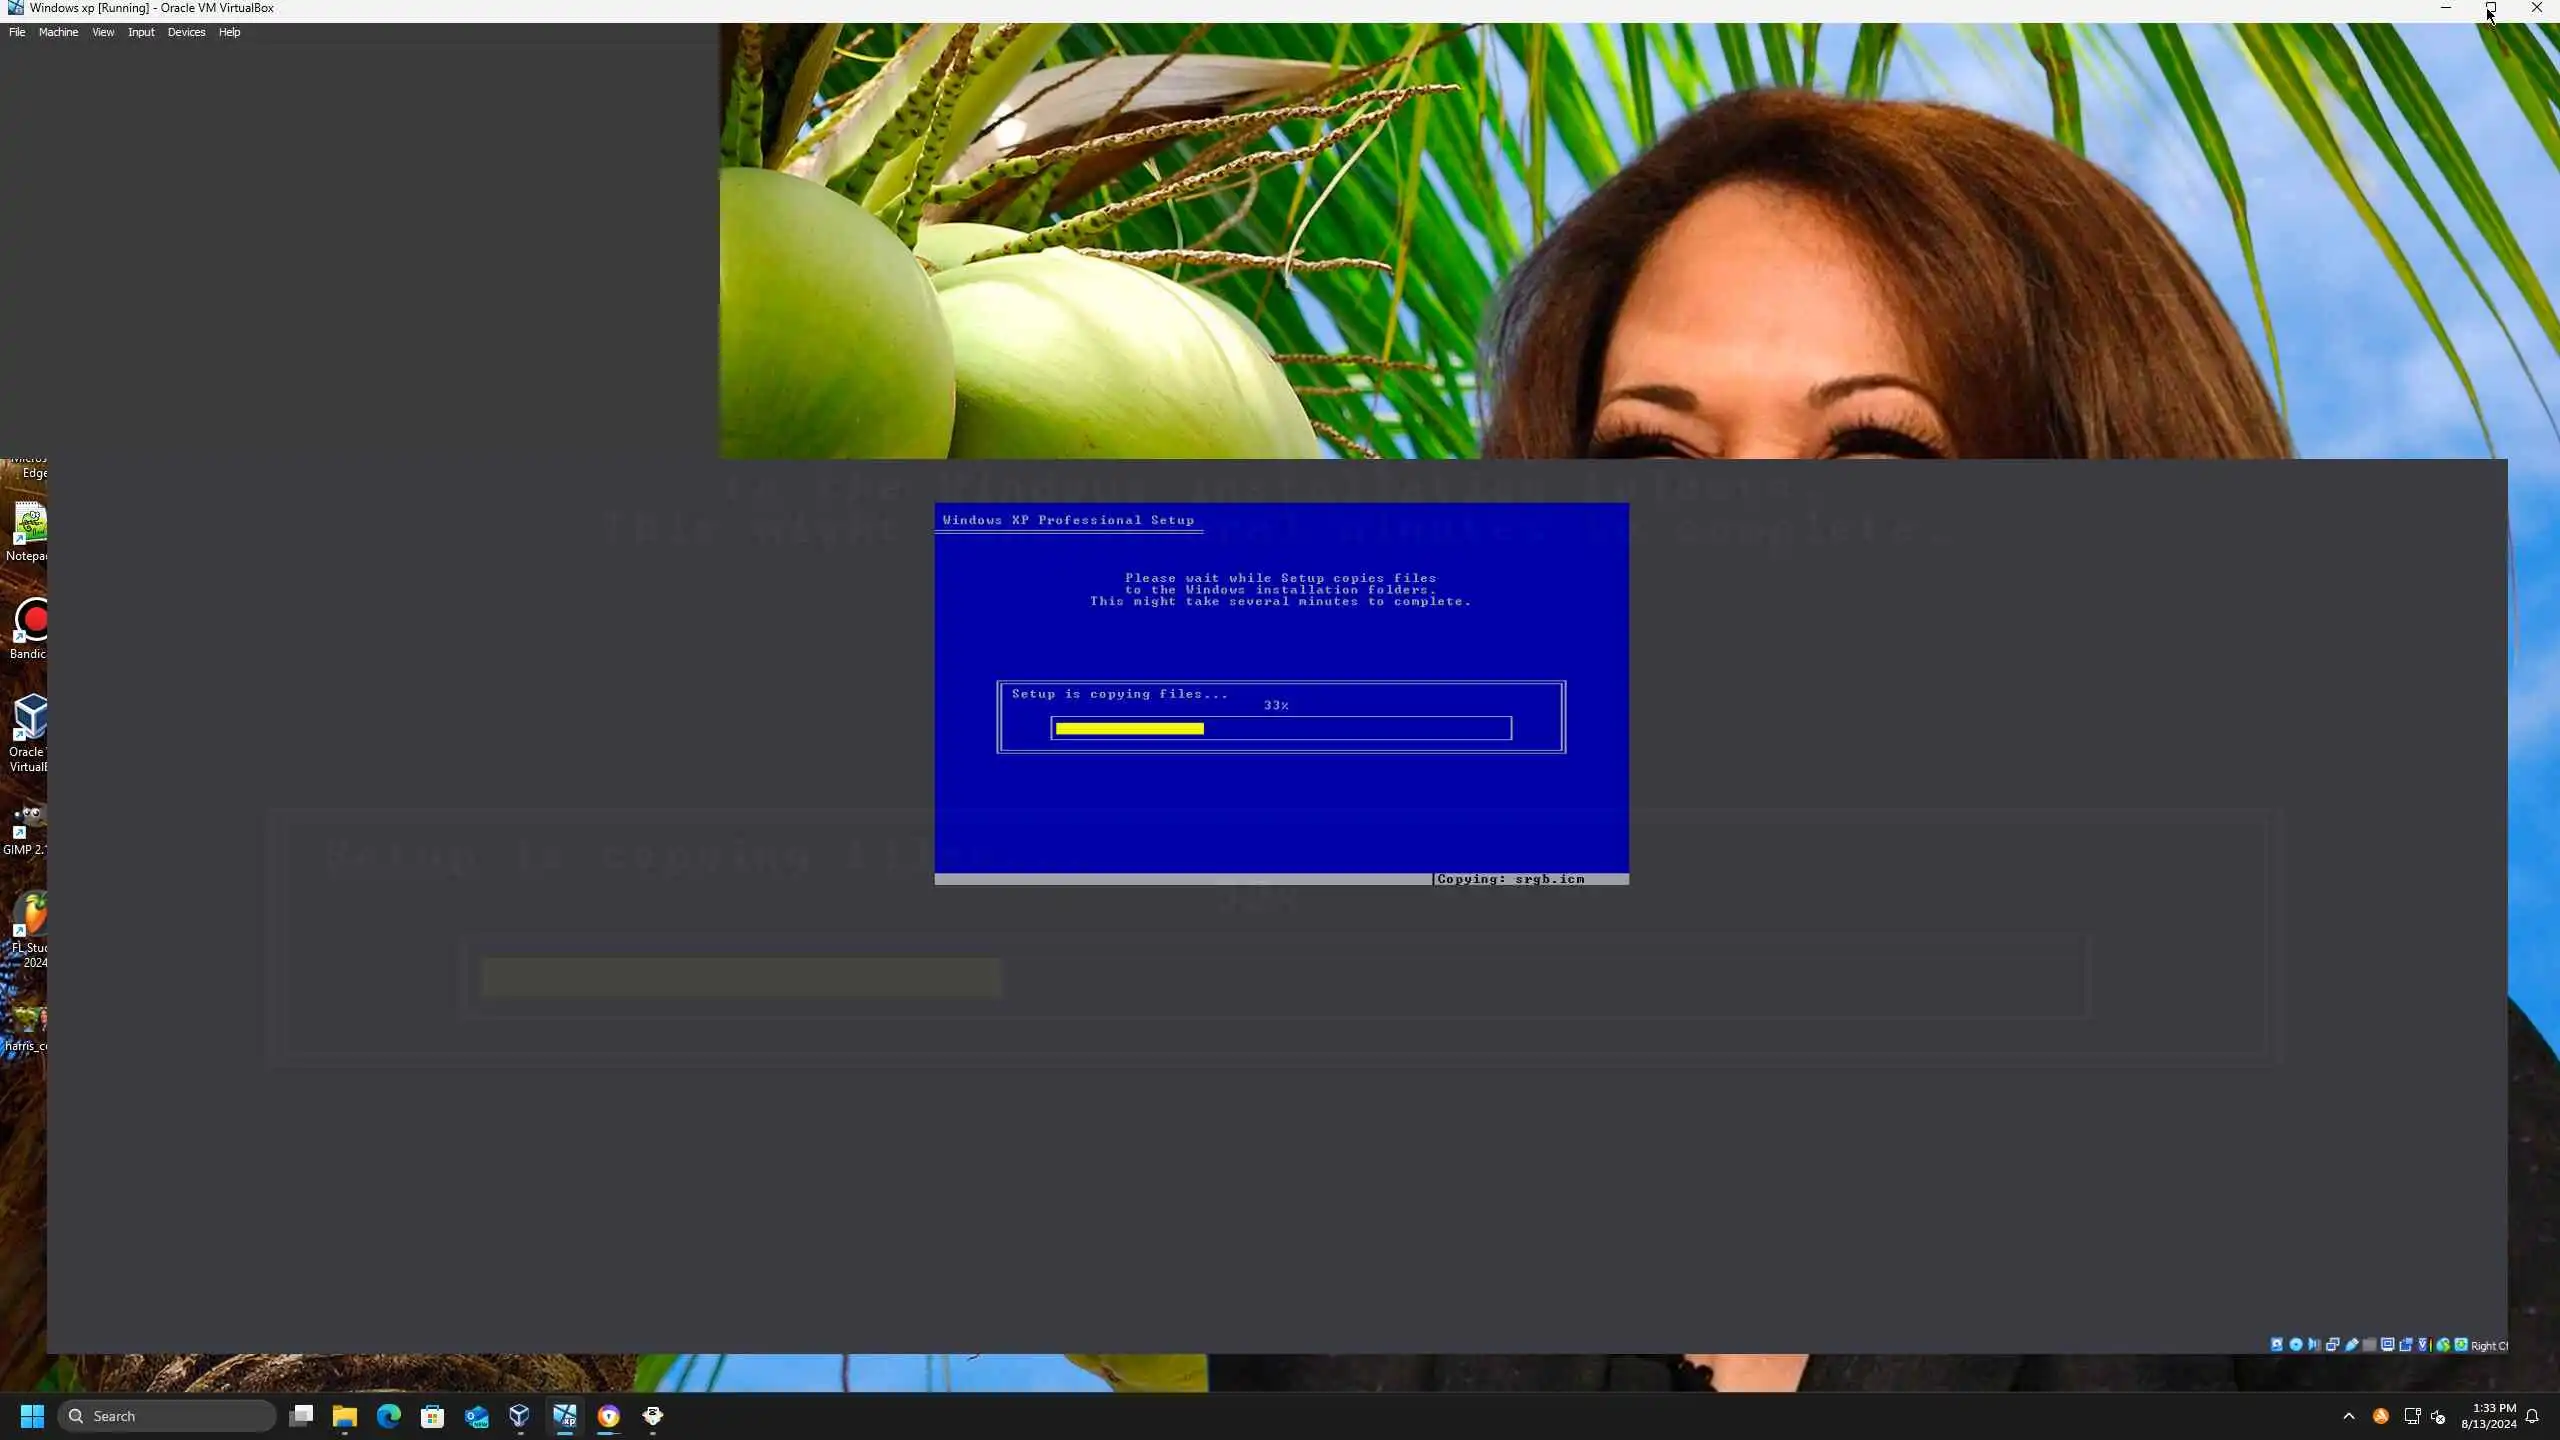The height and width of the screenshot is (1440, 2560).
Task: Open the View menu
Action: click(103, 32)
